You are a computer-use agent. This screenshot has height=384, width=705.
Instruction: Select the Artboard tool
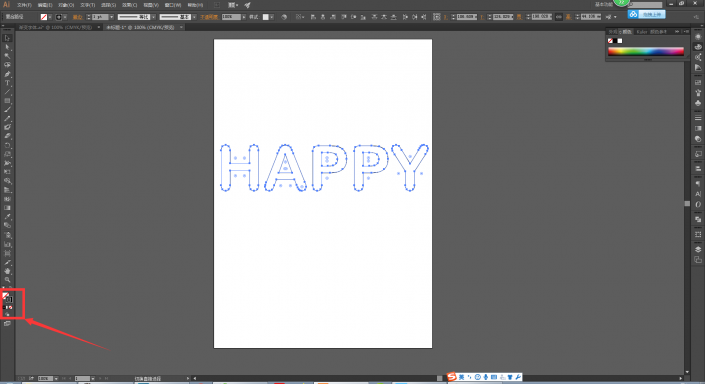tap(7, 254)
